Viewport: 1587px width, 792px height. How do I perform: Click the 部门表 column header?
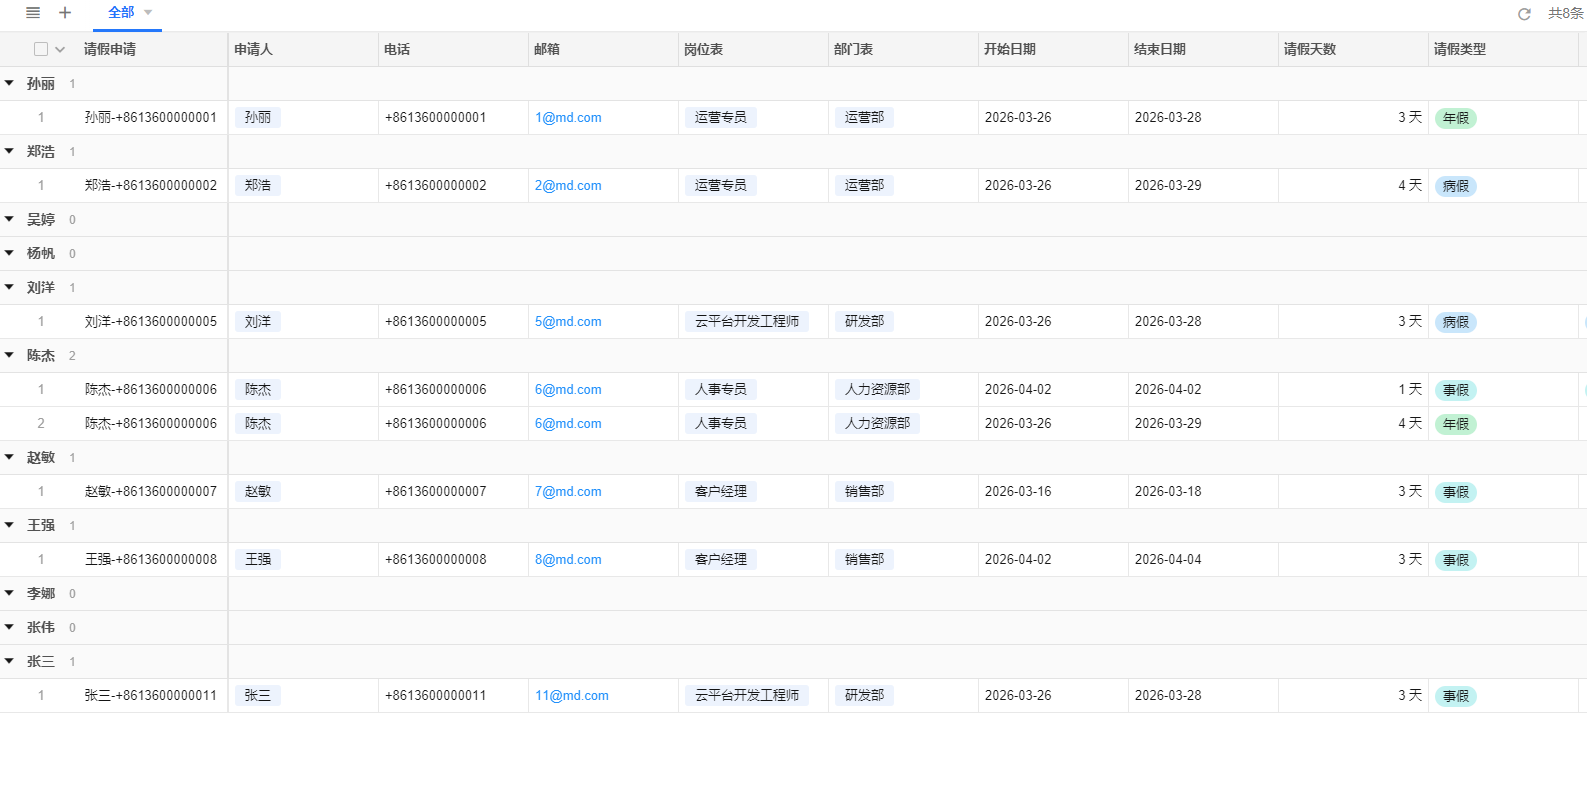903,49
